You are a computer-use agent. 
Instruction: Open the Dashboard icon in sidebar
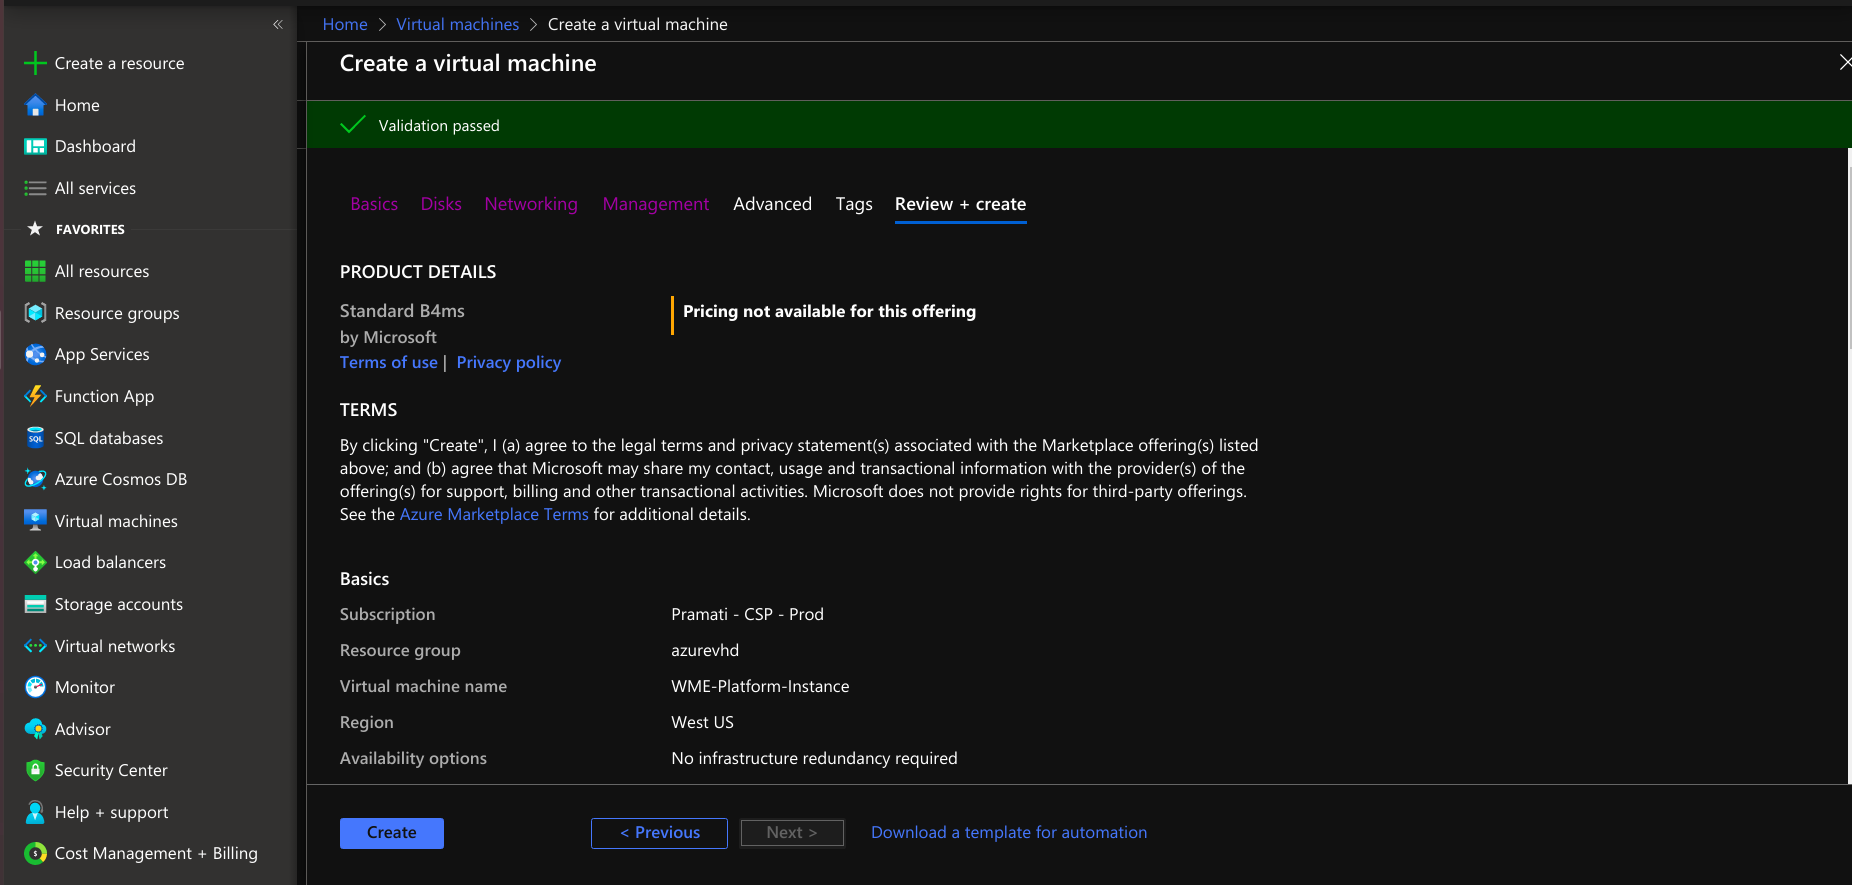(x=35, y=147)
